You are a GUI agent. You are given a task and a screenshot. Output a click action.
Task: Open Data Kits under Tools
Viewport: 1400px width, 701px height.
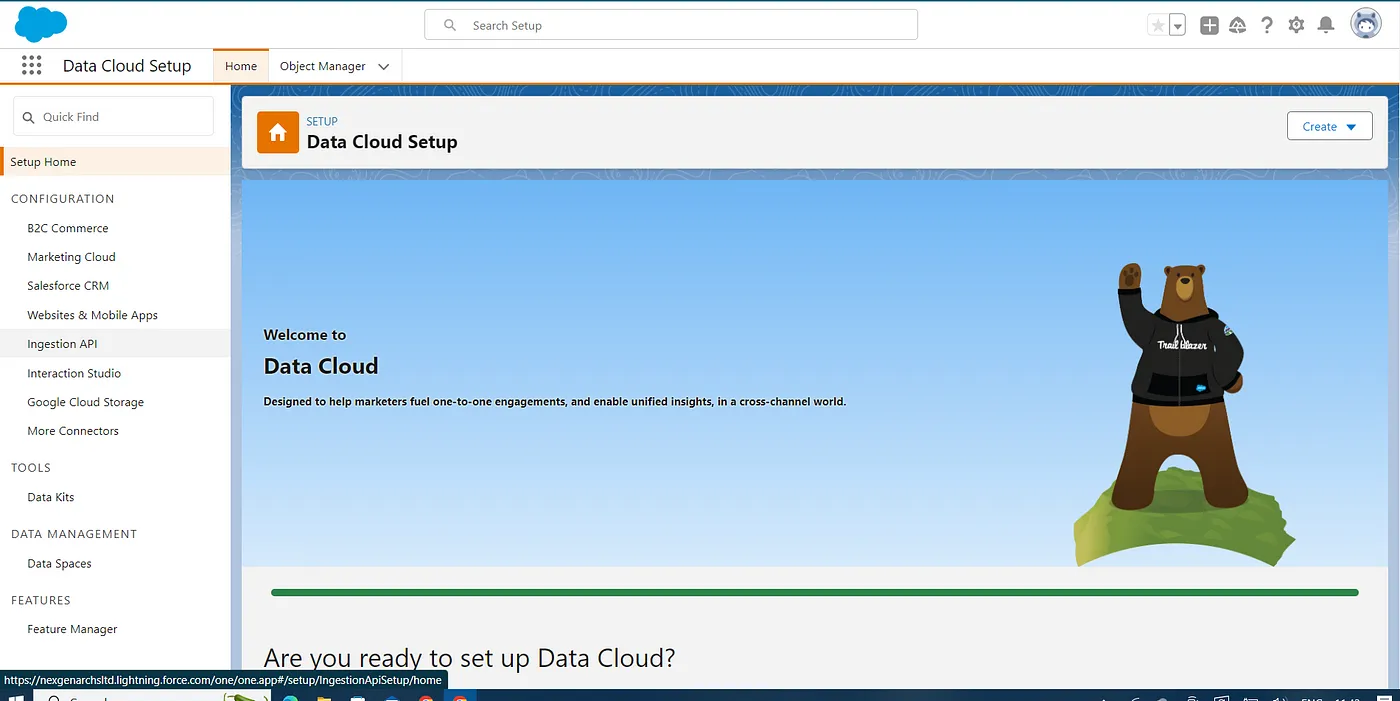click(51, 497)
